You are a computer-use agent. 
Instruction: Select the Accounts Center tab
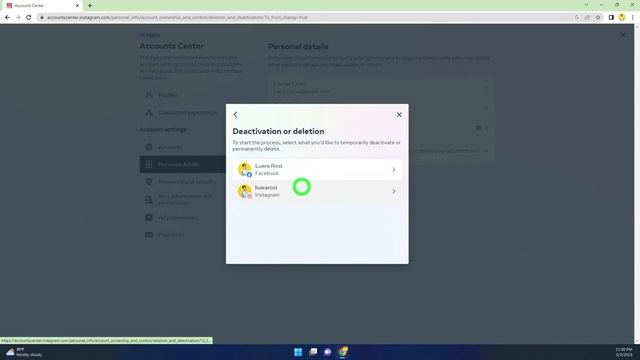click(43, 6)
